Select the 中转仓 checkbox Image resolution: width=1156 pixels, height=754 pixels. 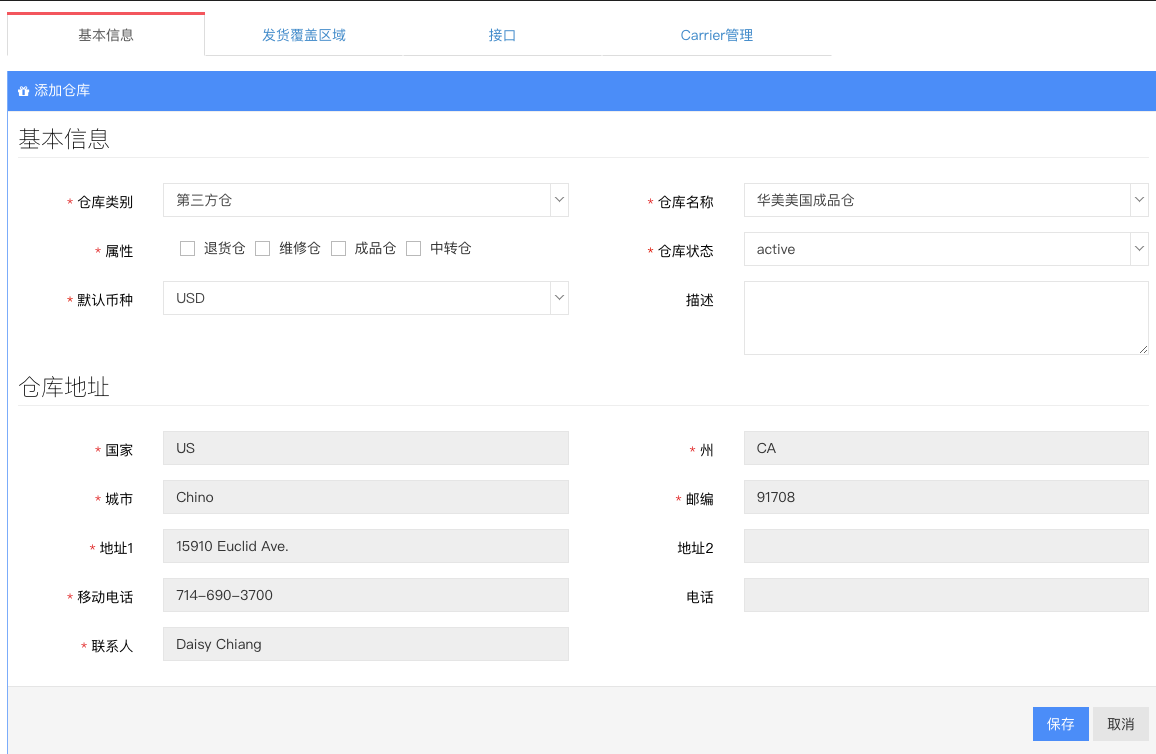coord(414,248)
